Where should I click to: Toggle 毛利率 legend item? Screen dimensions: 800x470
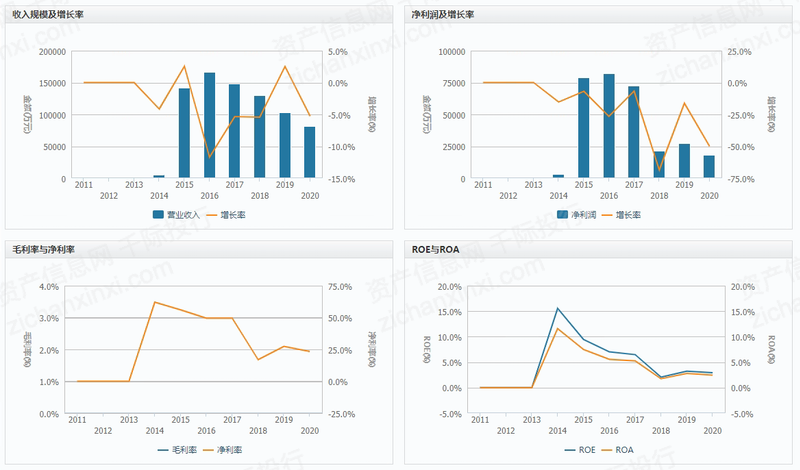point(178,450)
